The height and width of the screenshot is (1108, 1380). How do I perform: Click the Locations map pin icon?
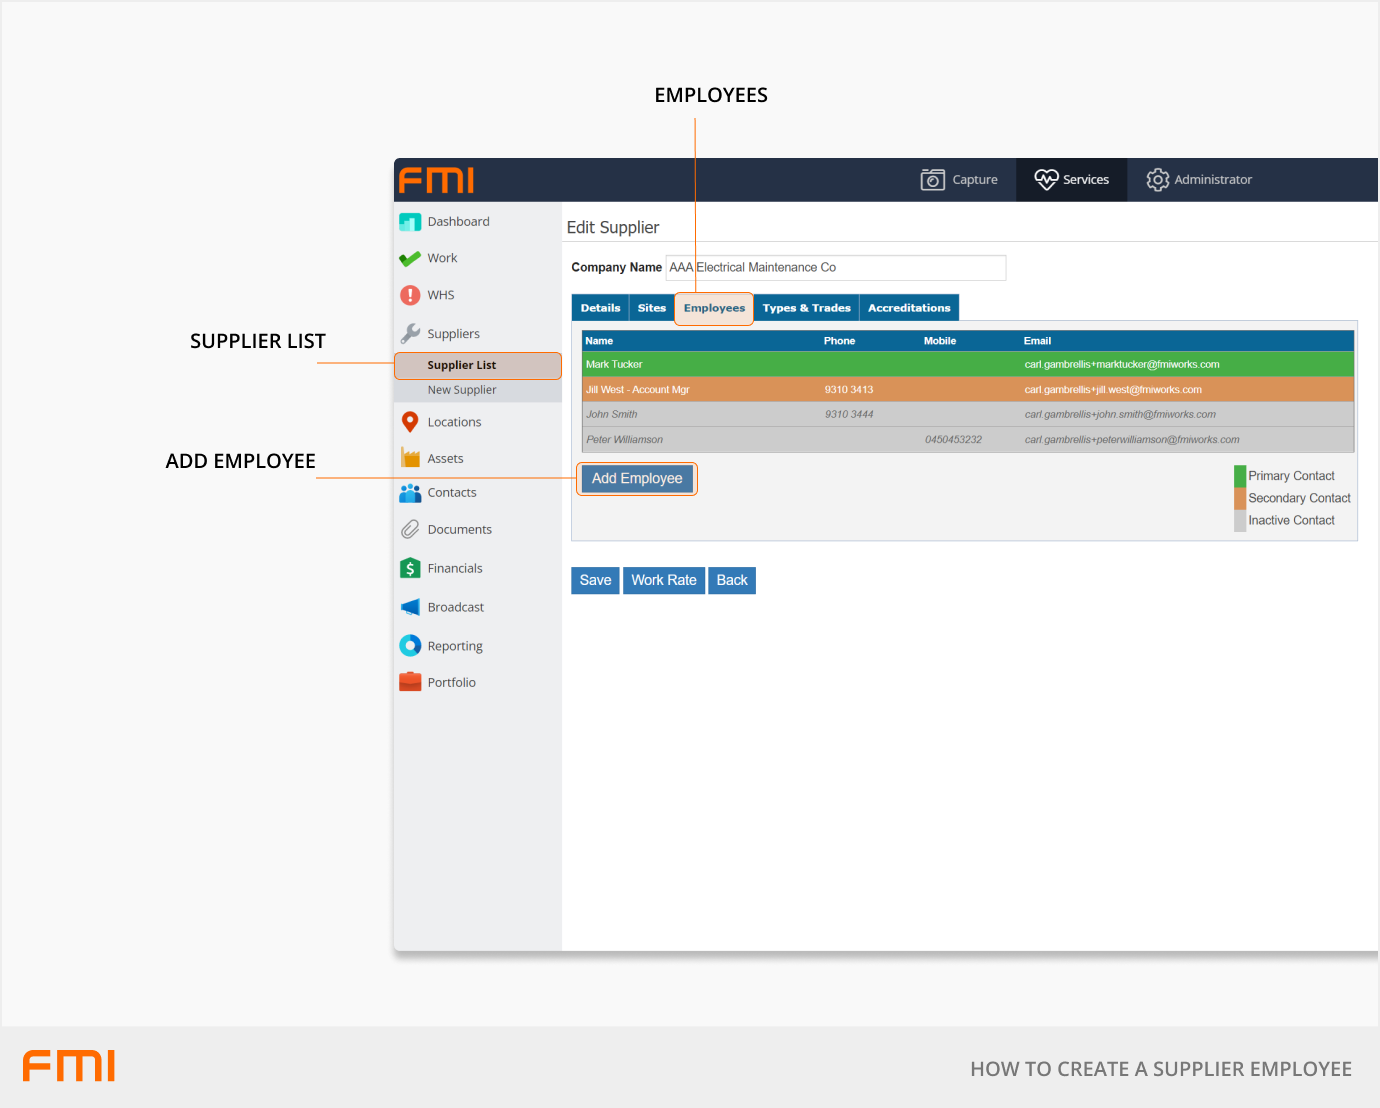[410, 422]
